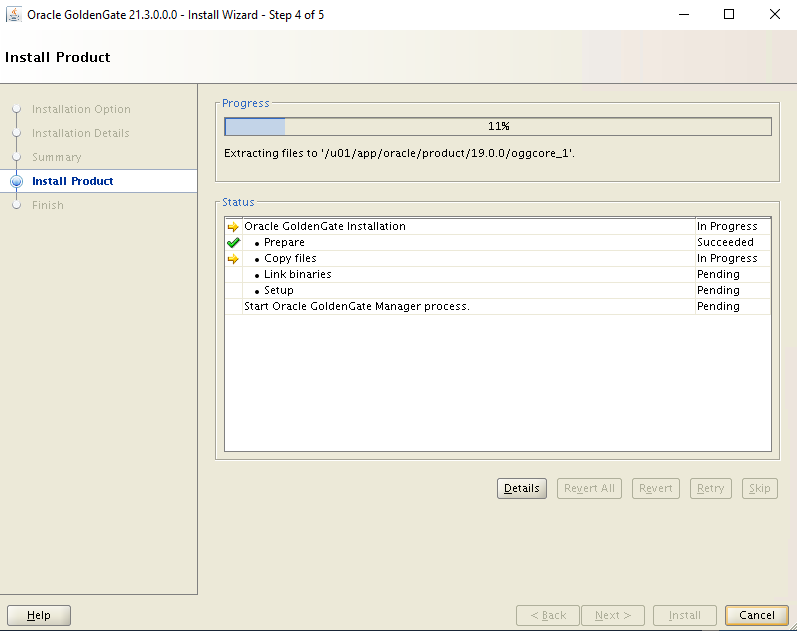Click the Succeeded status of Prepare
Screen dimensions: 797x631
[x=725, y=242]
